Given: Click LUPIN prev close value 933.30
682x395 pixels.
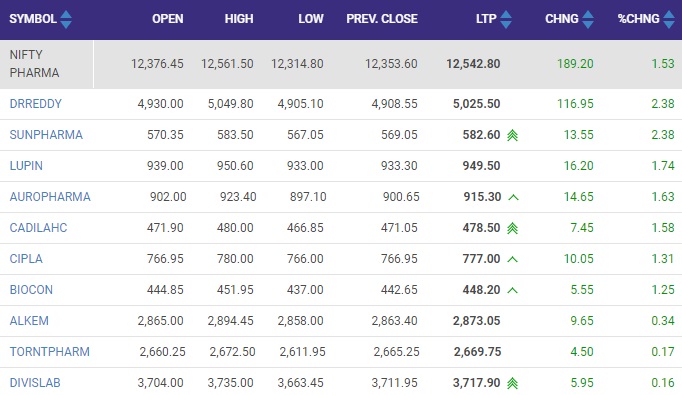Looking at the screenshot, I should pos(399,166).
